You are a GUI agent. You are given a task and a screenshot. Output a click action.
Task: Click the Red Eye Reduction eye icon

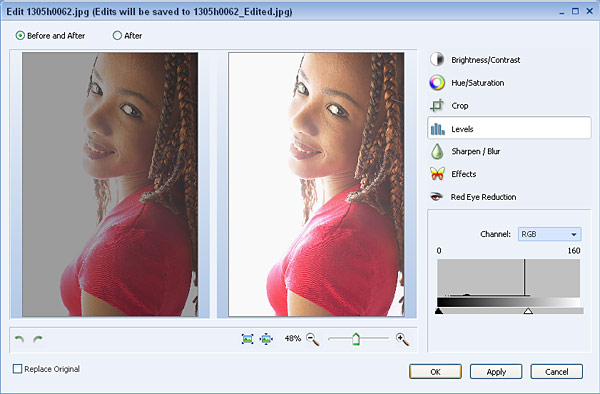437,197
